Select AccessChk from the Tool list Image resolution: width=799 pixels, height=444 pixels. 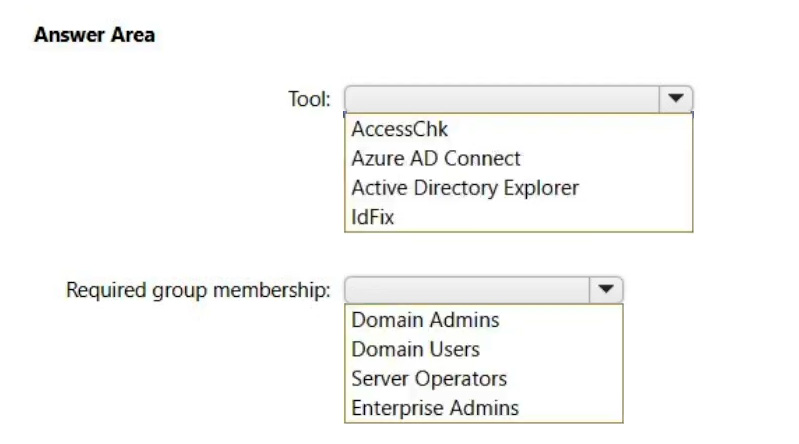(400, 129)
